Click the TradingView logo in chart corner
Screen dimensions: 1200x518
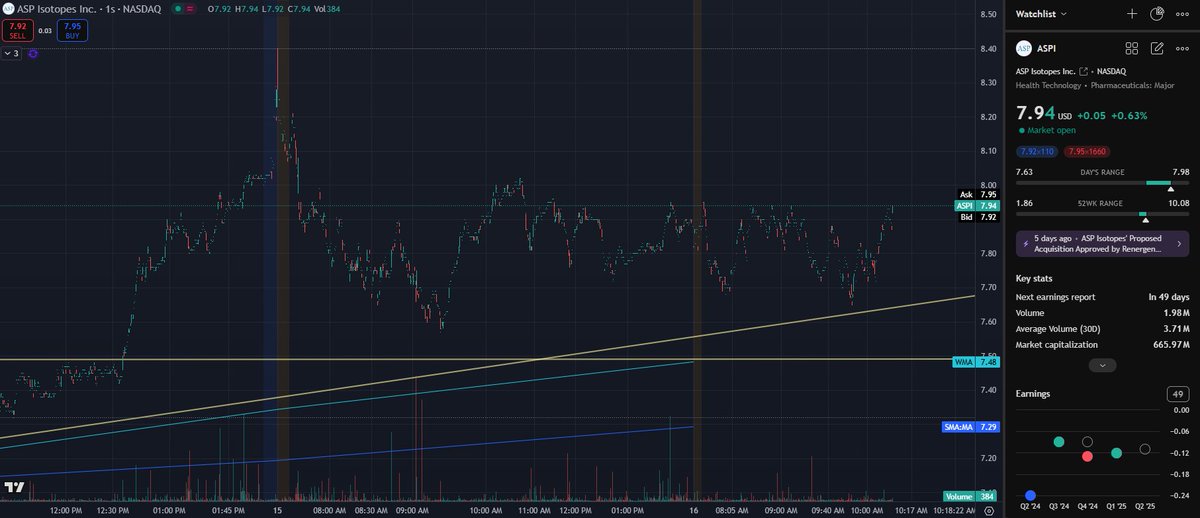[14, 487]
